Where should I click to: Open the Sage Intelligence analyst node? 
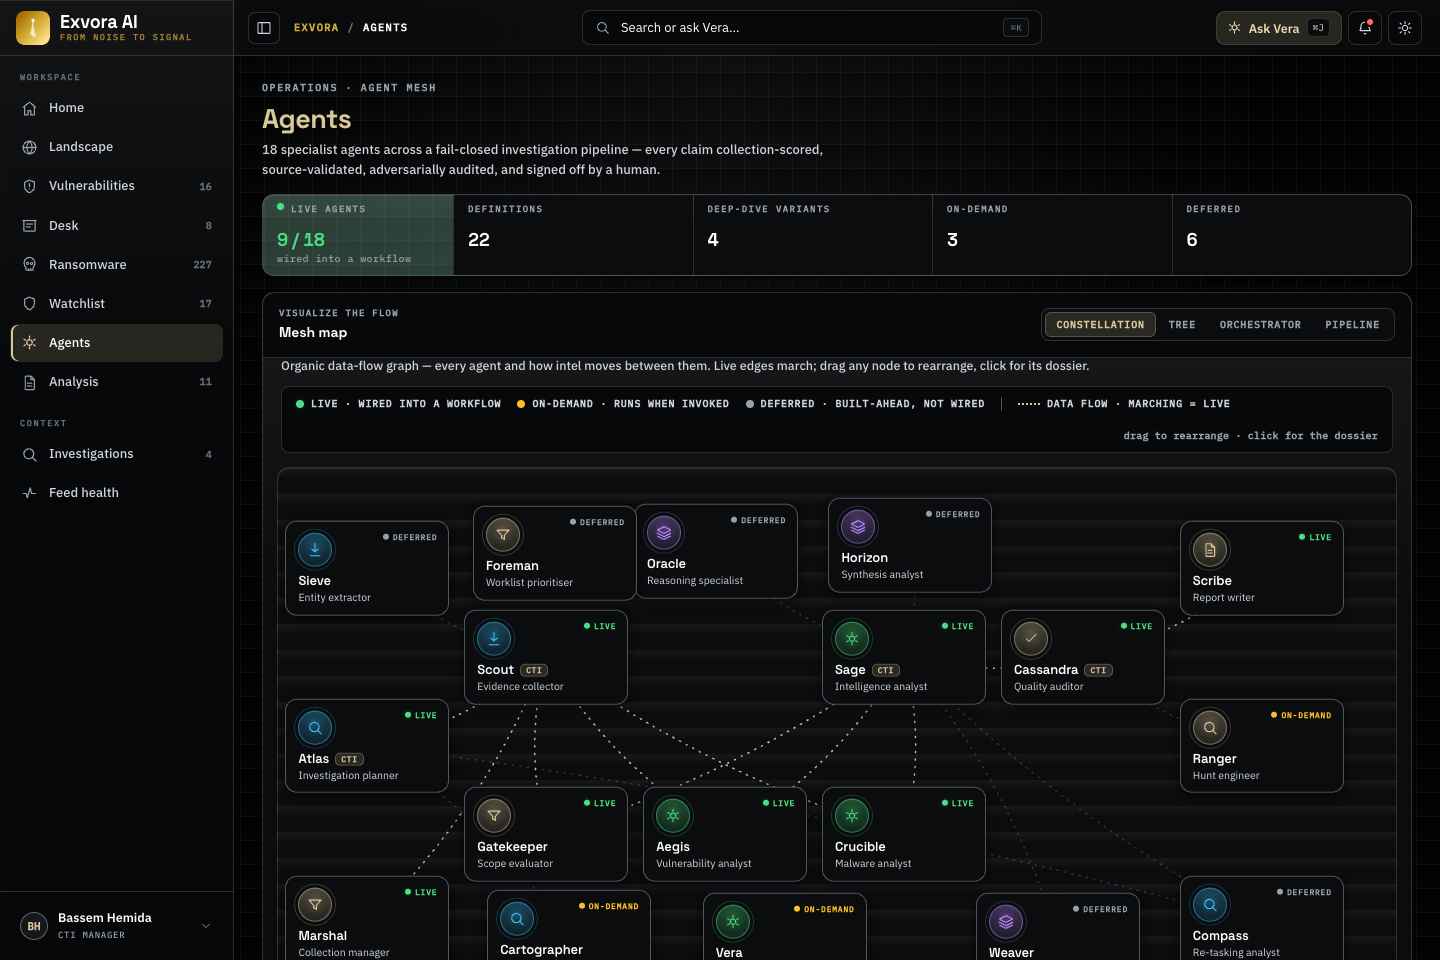904,657
